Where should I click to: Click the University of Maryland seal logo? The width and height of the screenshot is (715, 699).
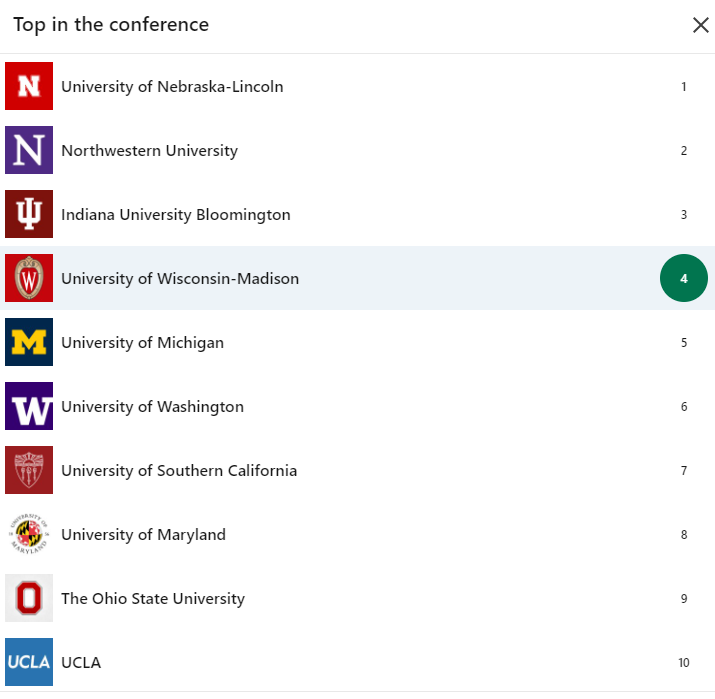tap(29, 534)
